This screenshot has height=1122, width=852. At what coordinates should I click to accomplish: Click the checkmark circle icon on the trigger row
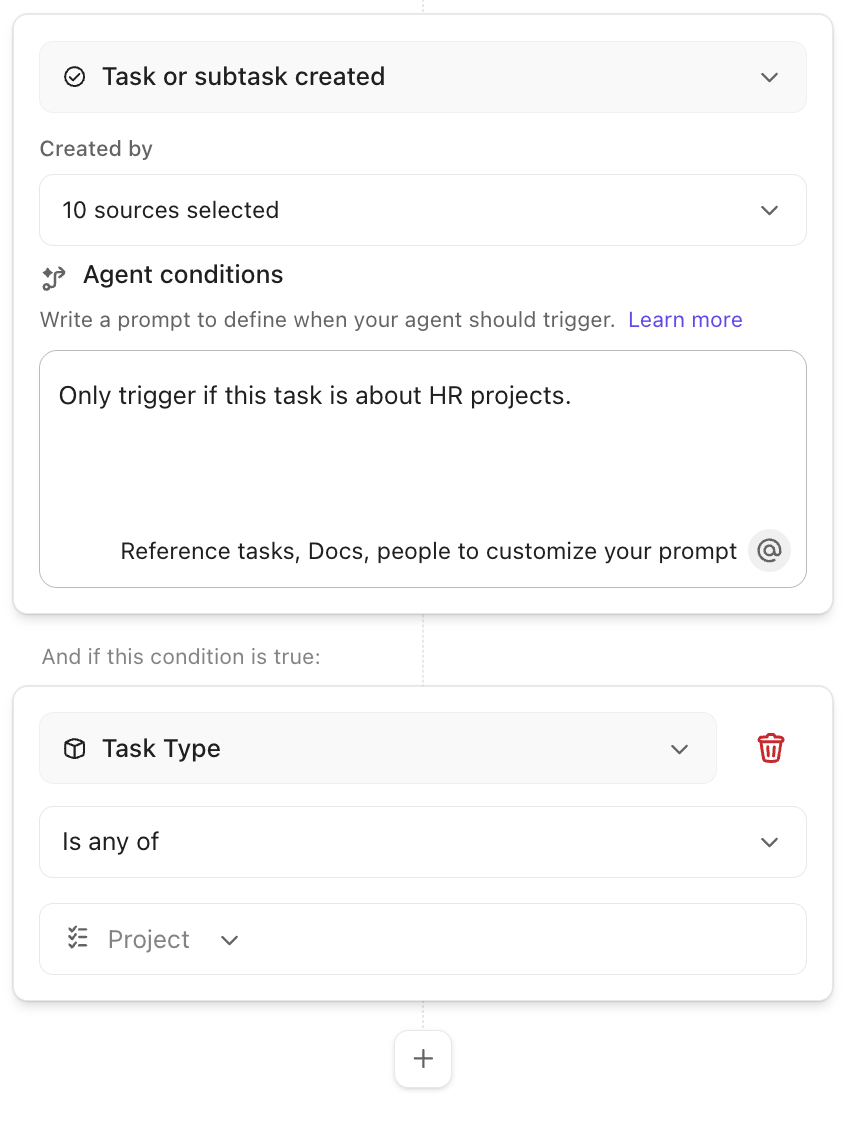(x=74, y=76)
